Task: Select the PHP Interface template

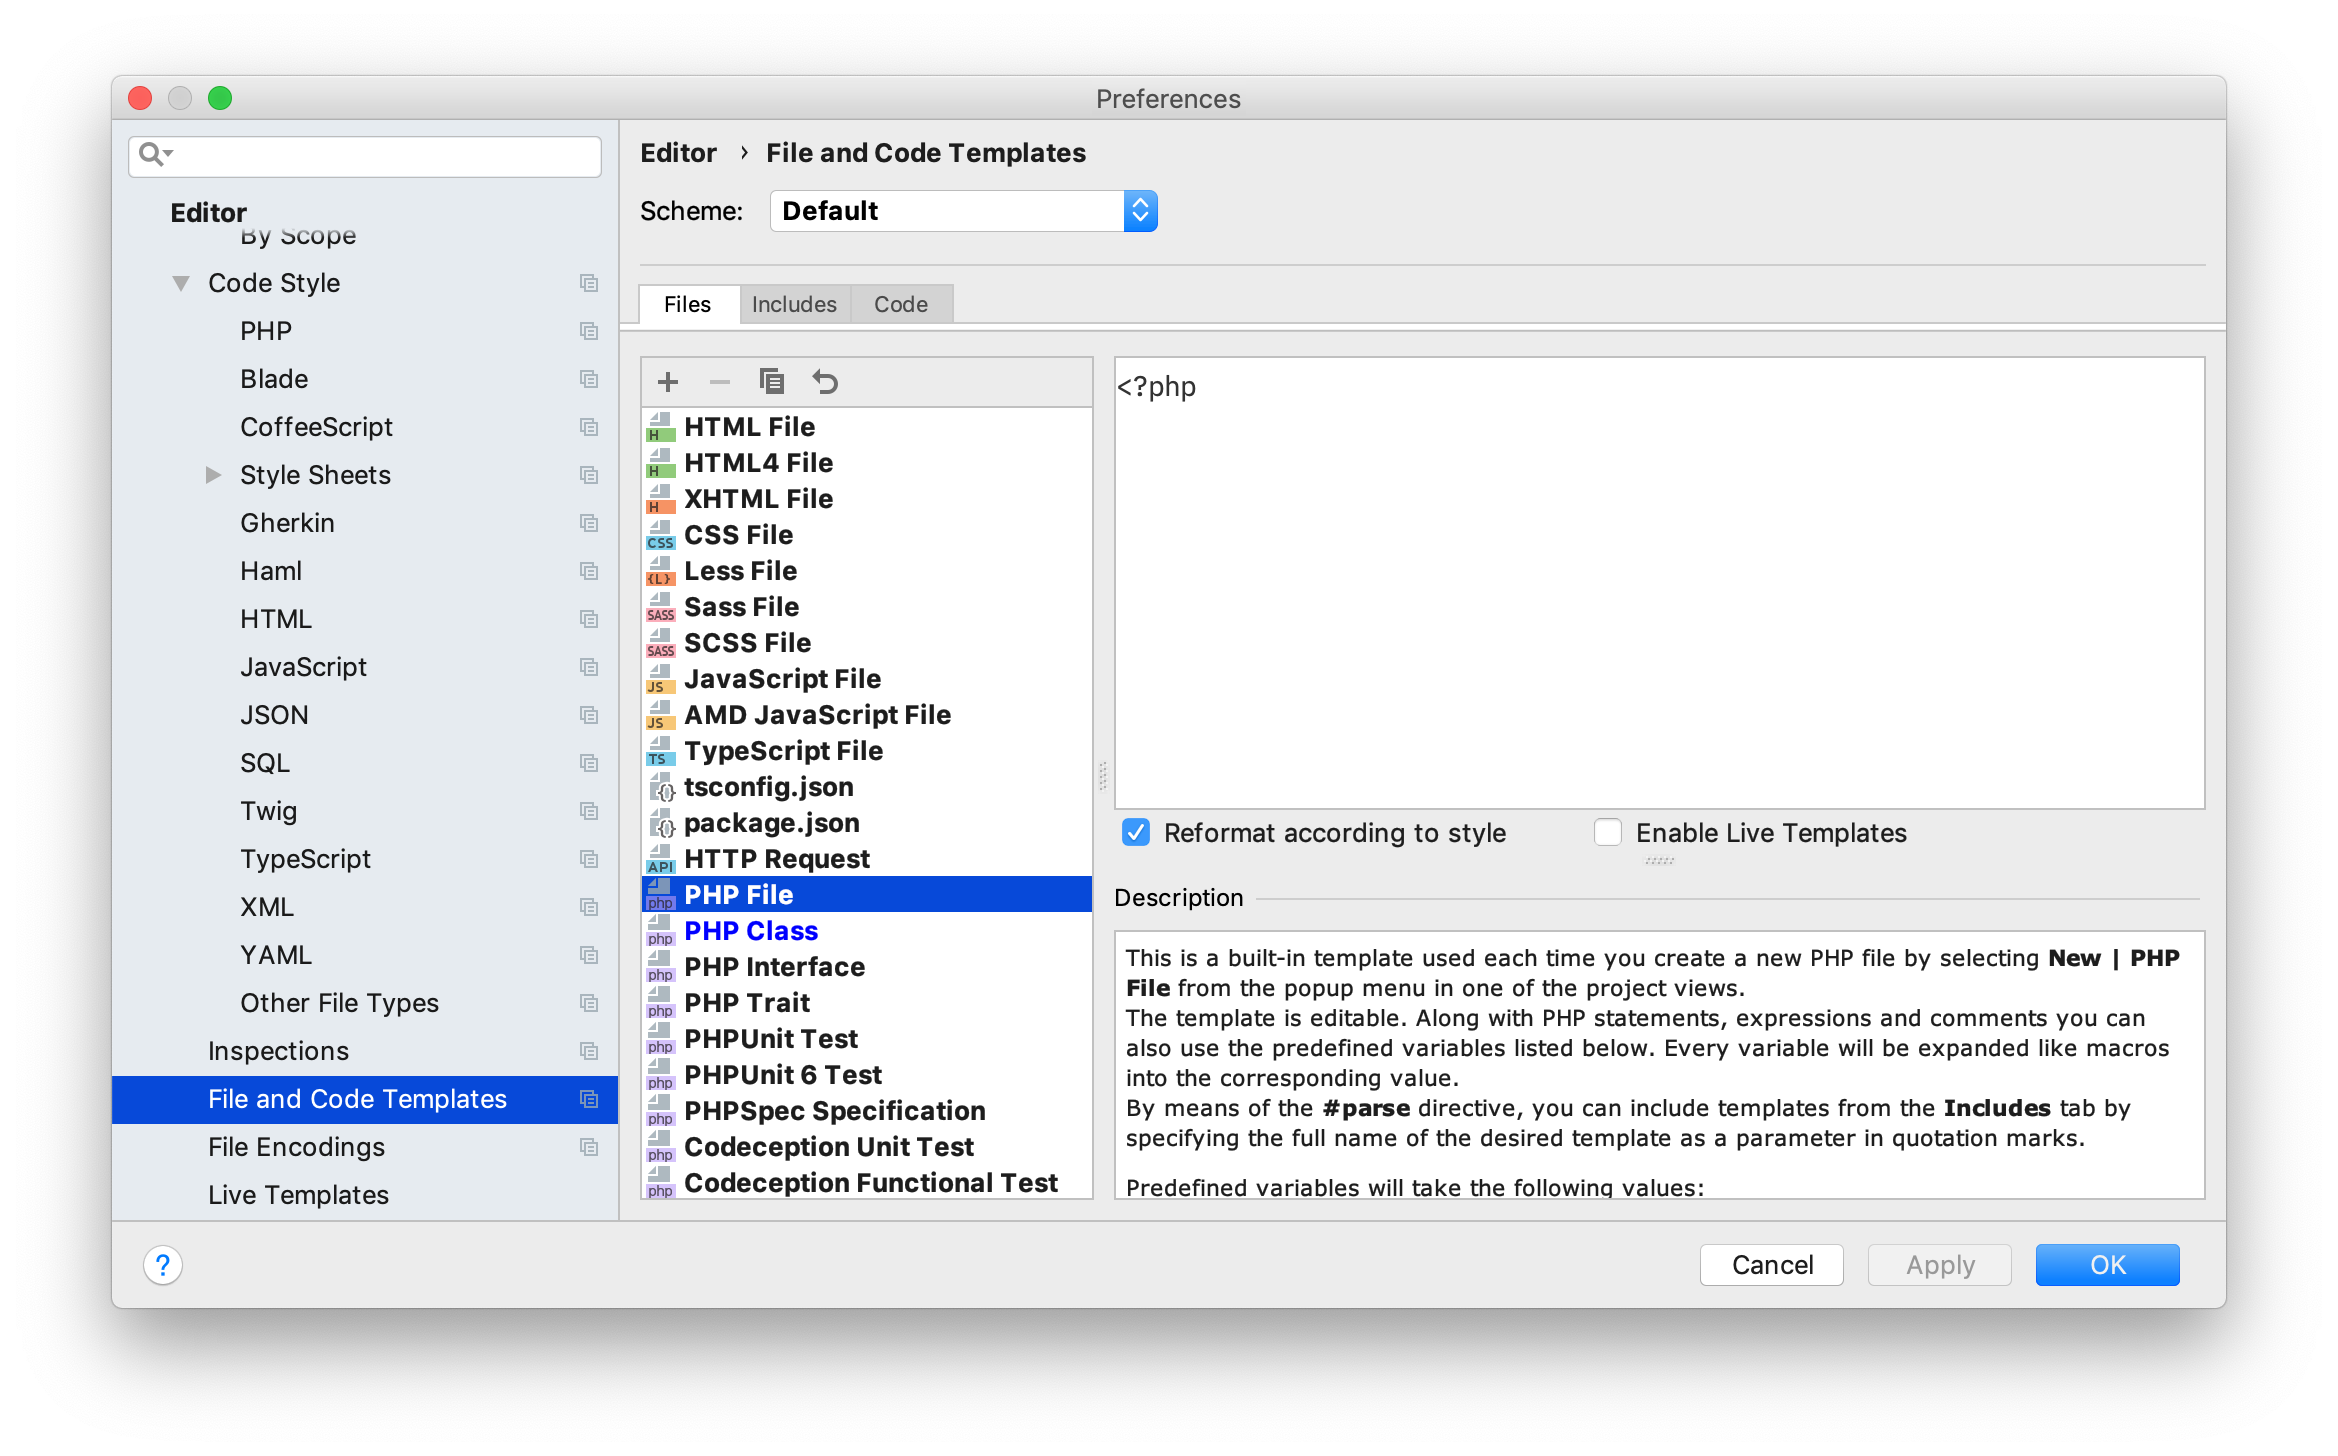Action: coord(867,967)
